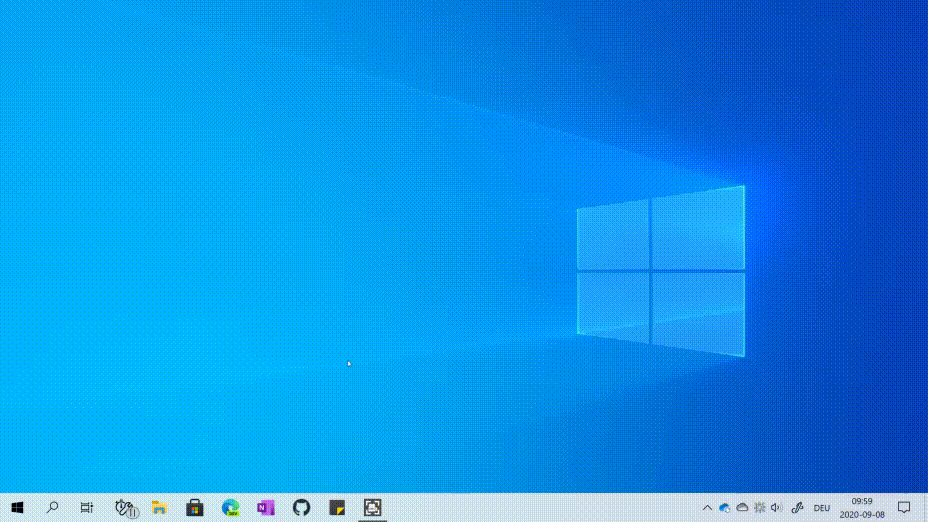Show hidden system tray icons
This screenshot has width=928, height=522.
coord(707,508)
